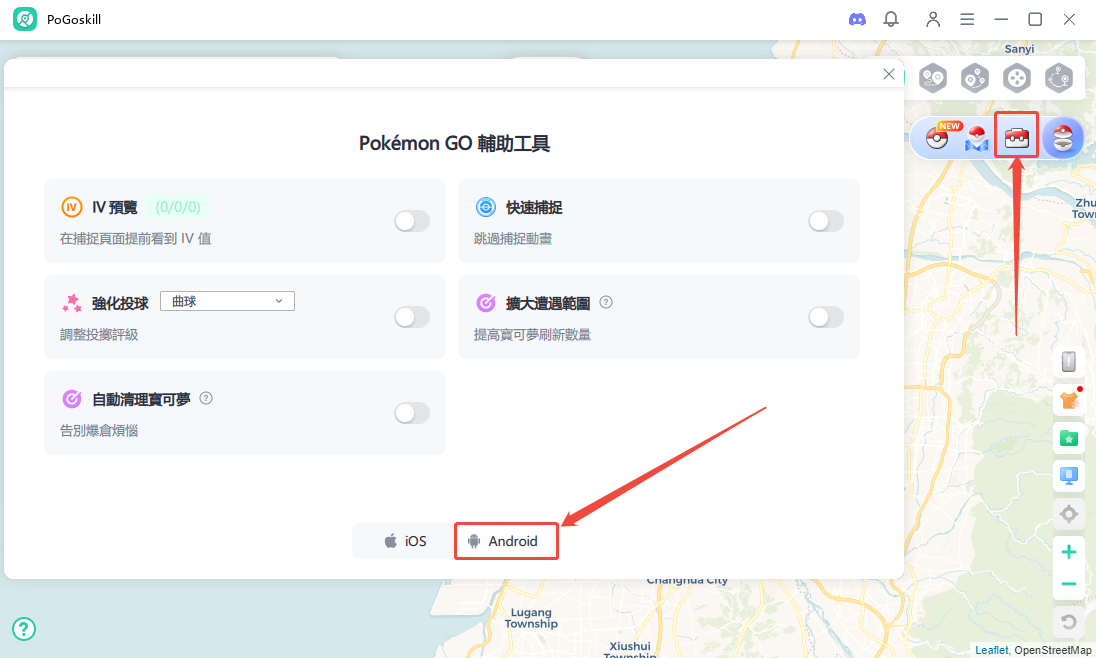Click the PoGoskill app logo
This screenshot has width=1096, height=658.
click(25, 19)
